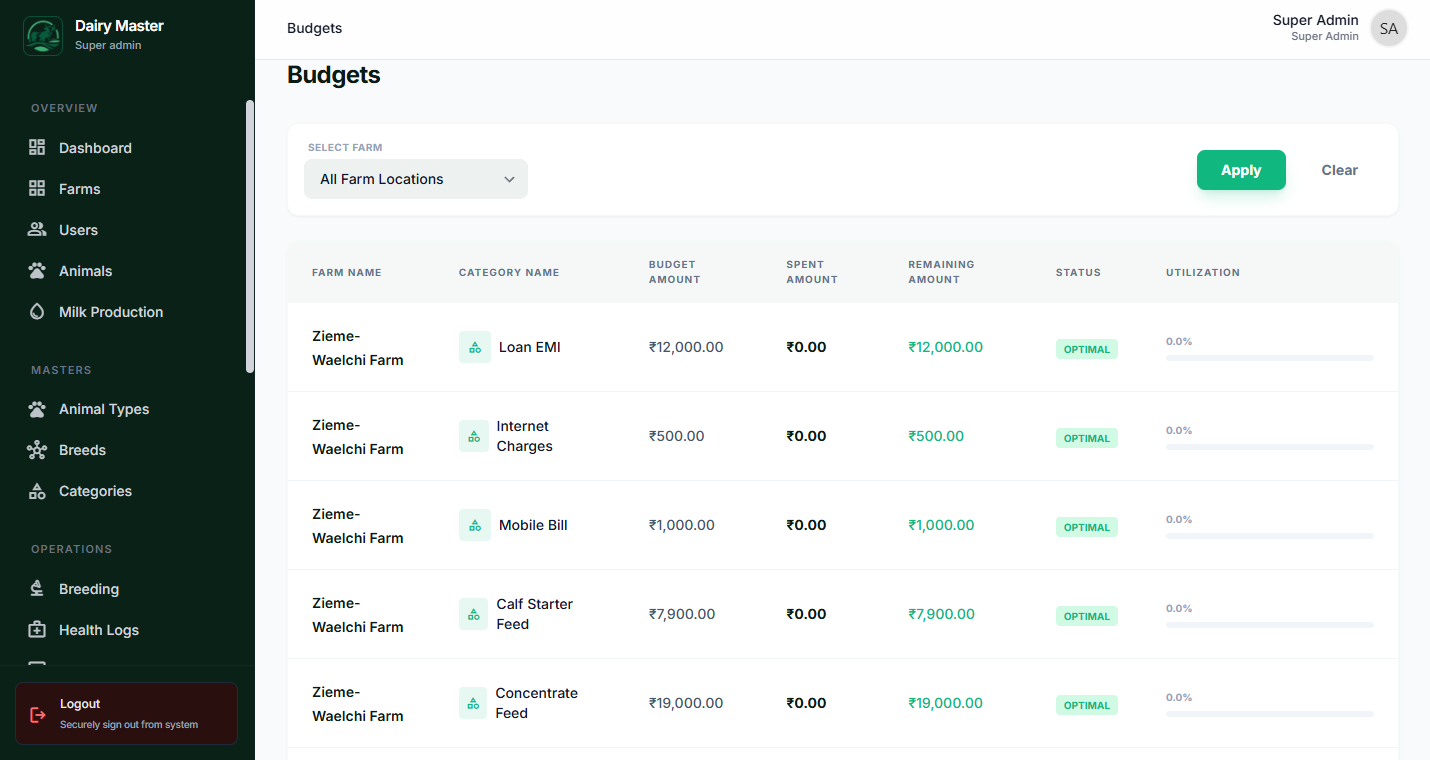Click the Dairy Master logo
Screen dimensions: 1430x760
tap(42, 34)
